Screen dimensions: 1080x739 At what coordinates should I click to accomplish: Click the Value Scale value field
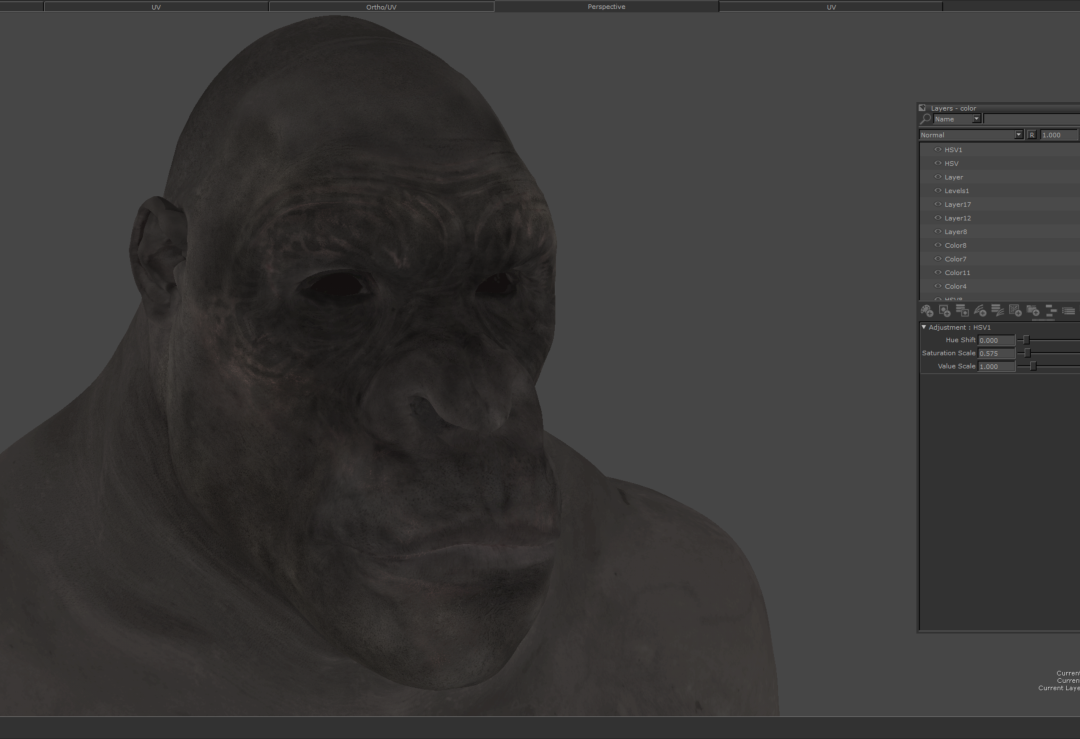(997, 366)
